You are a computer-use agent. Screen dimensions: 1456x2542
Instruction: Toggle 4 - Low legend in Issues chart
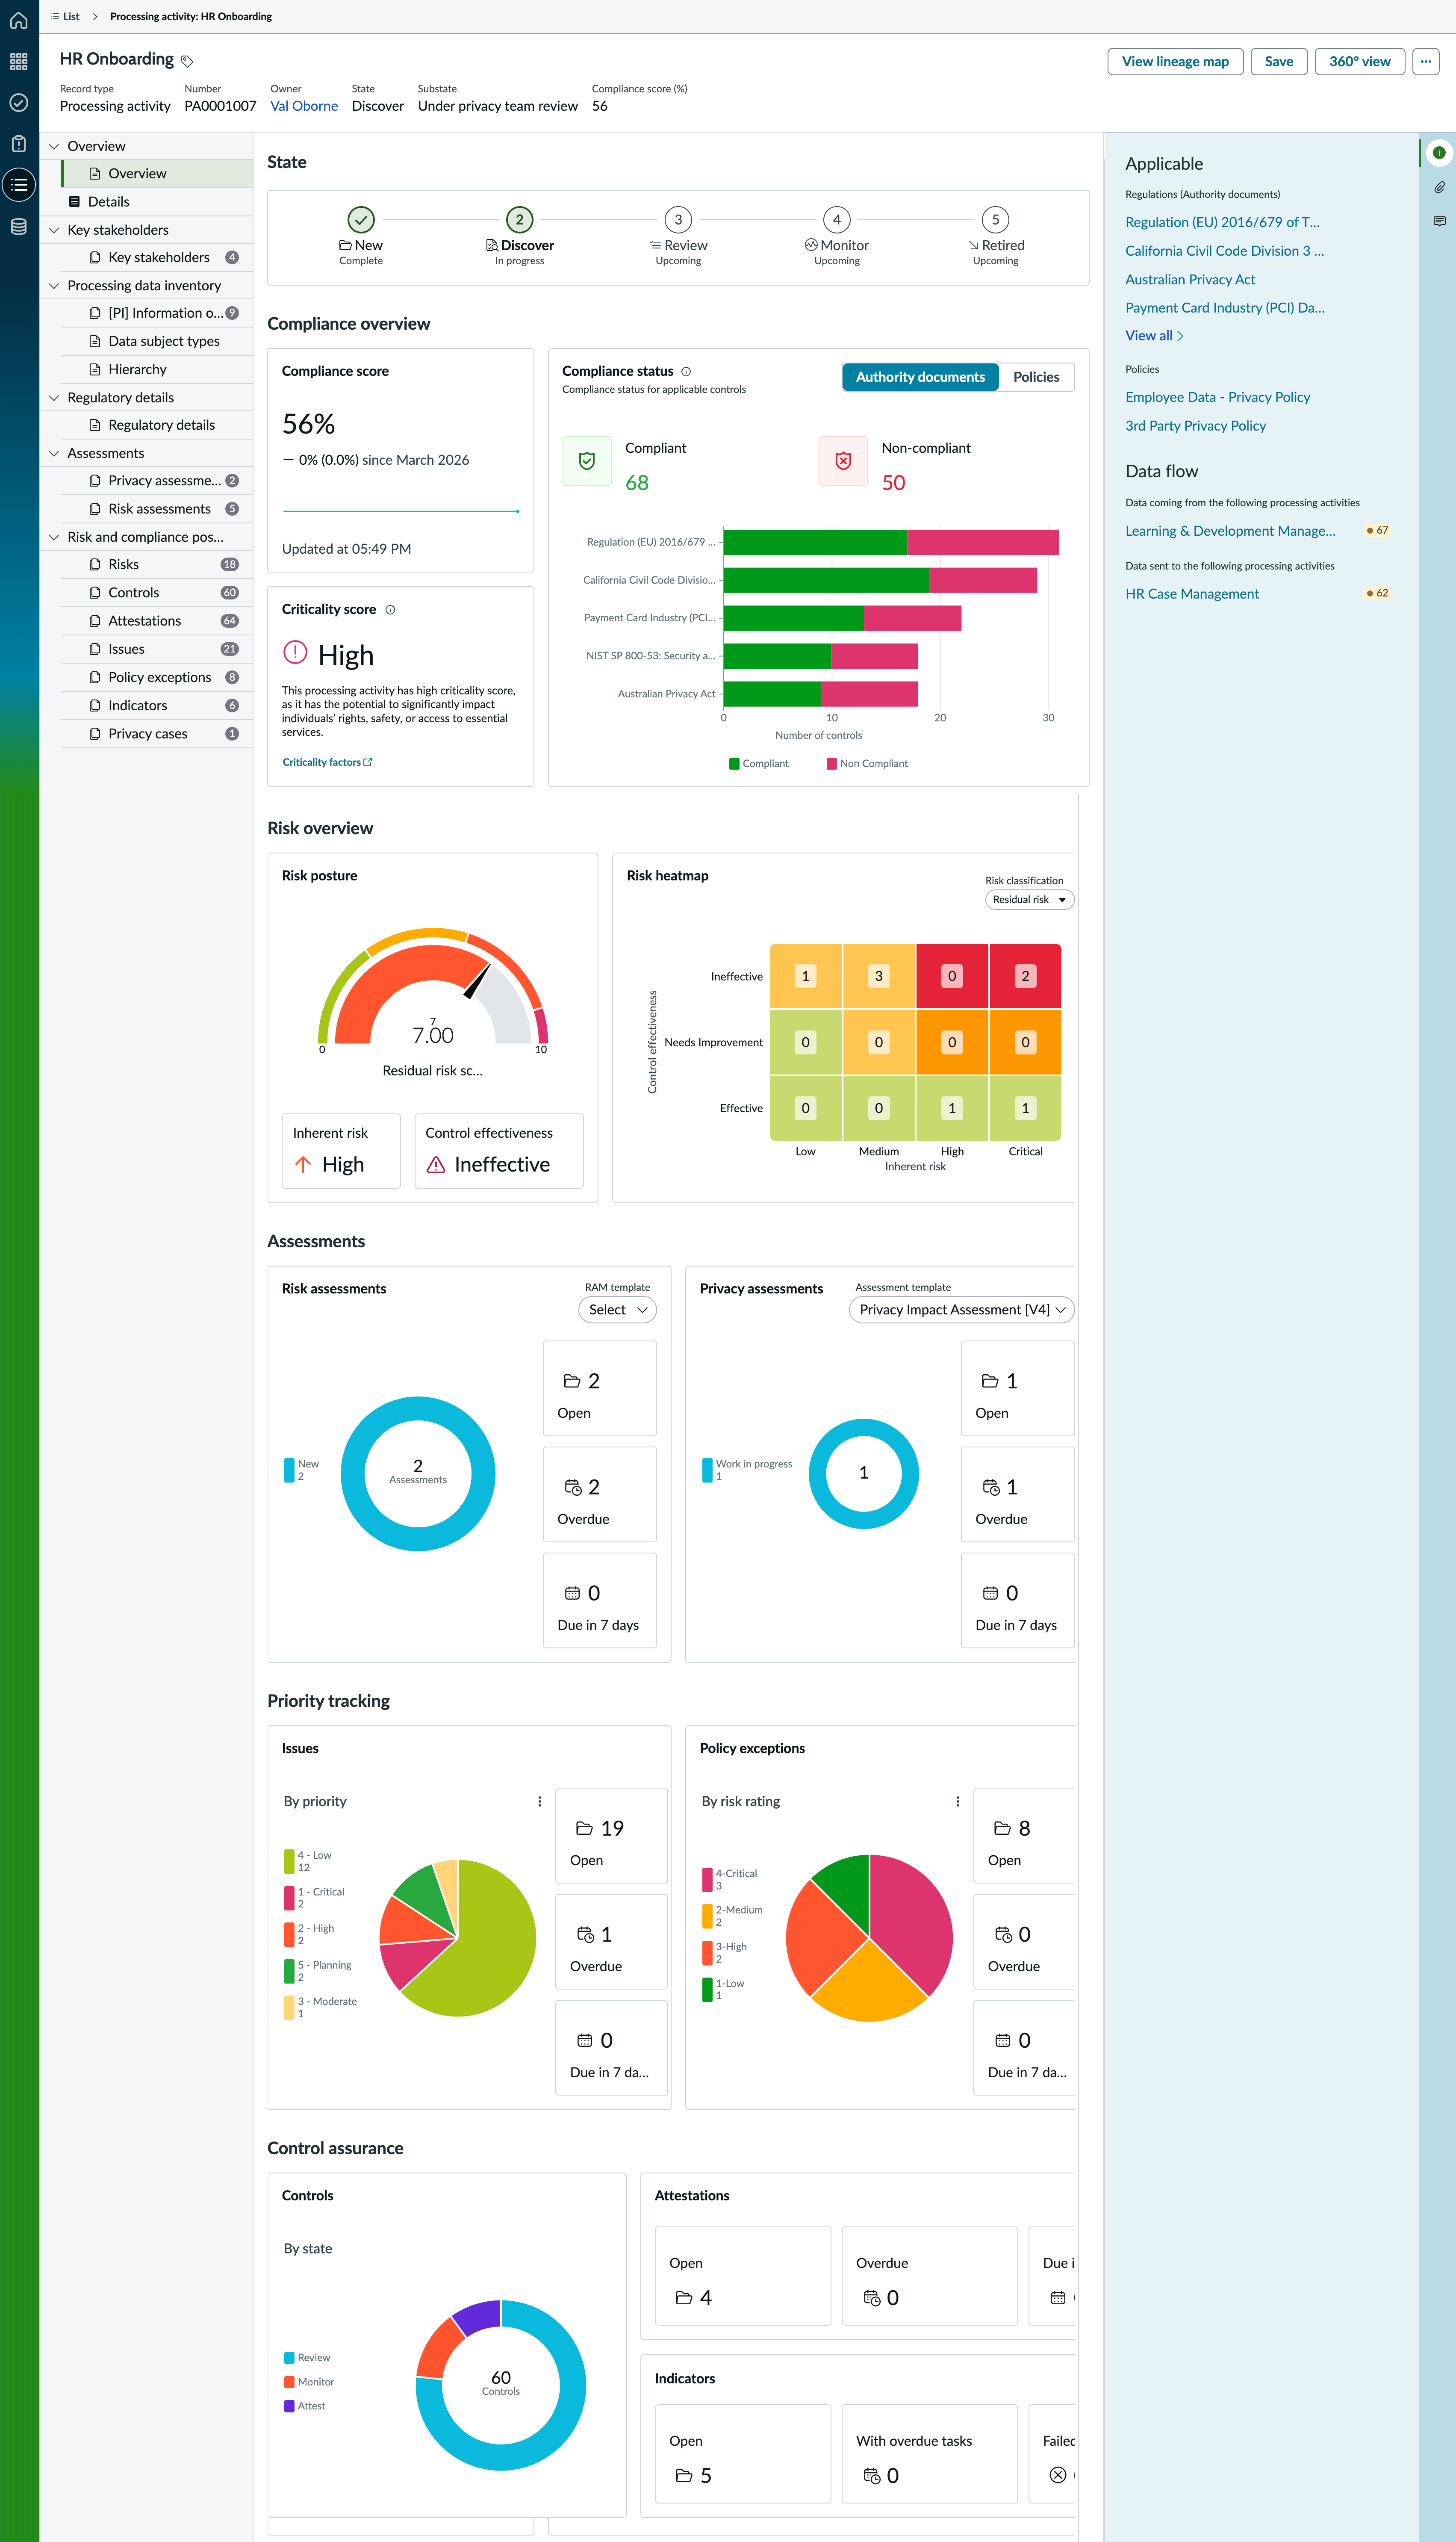tap(308, 1861)
